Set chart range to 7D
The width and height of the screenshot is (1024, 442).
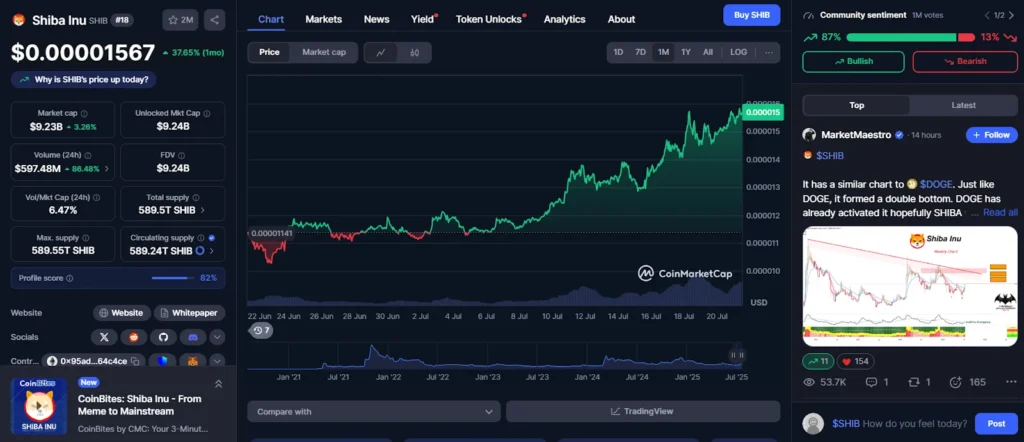tap(641, 52)
